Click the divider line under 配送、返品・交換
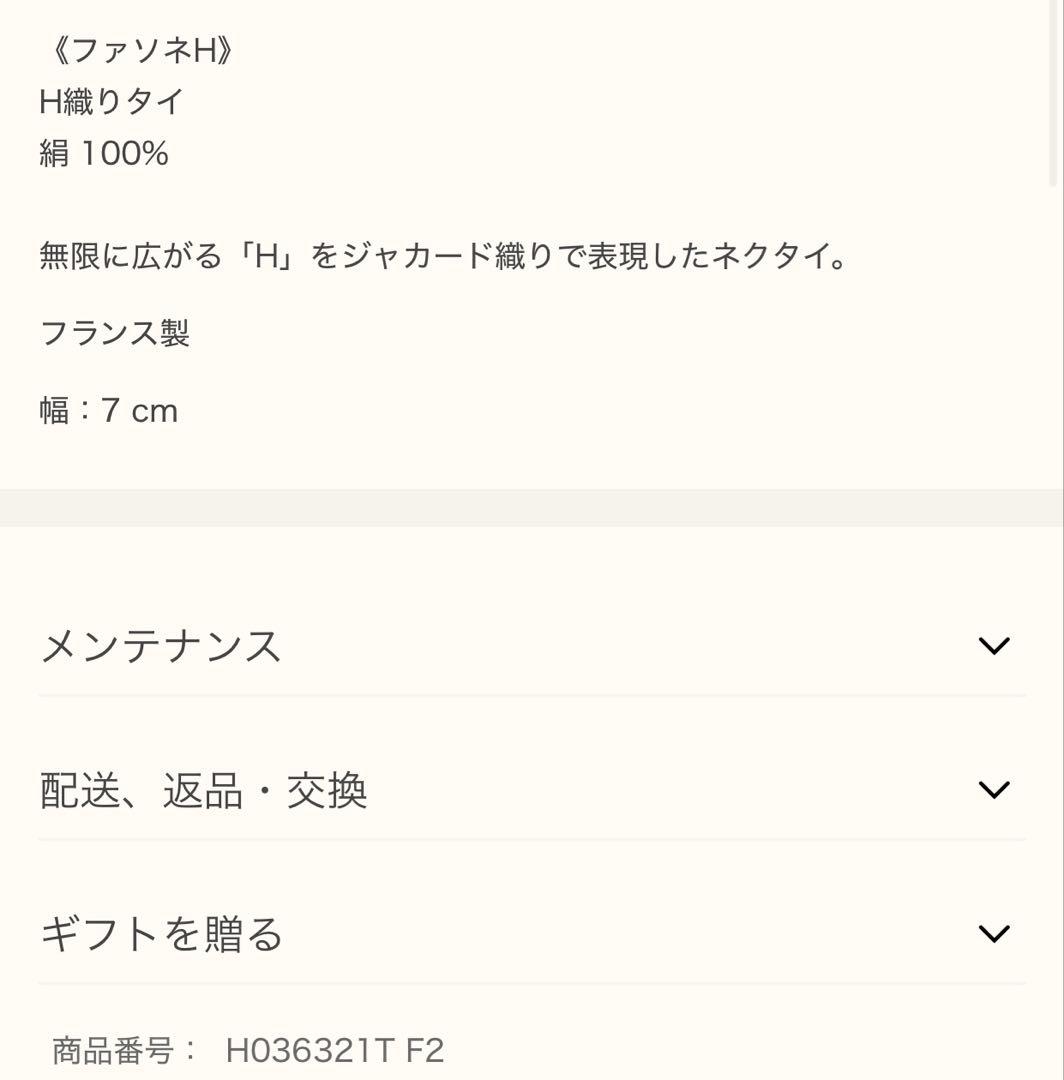The image size is (1064, 1080). (x=532, y=839)
